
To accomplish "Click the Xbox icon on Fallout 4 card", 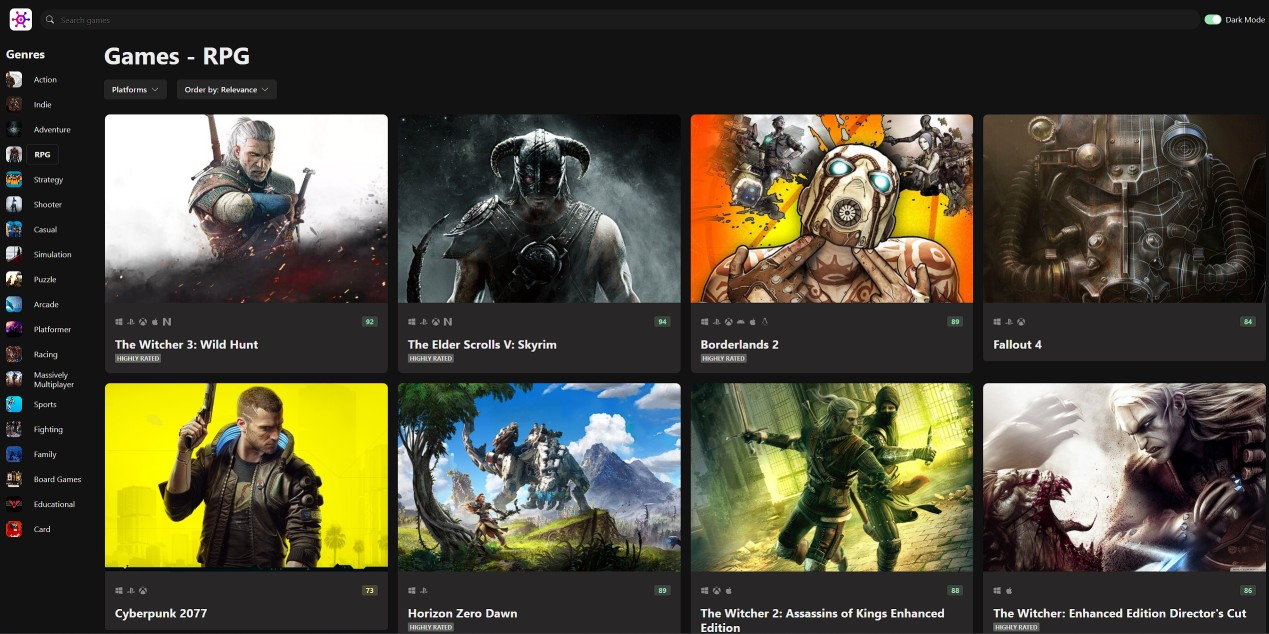I will coord(1021,322).
